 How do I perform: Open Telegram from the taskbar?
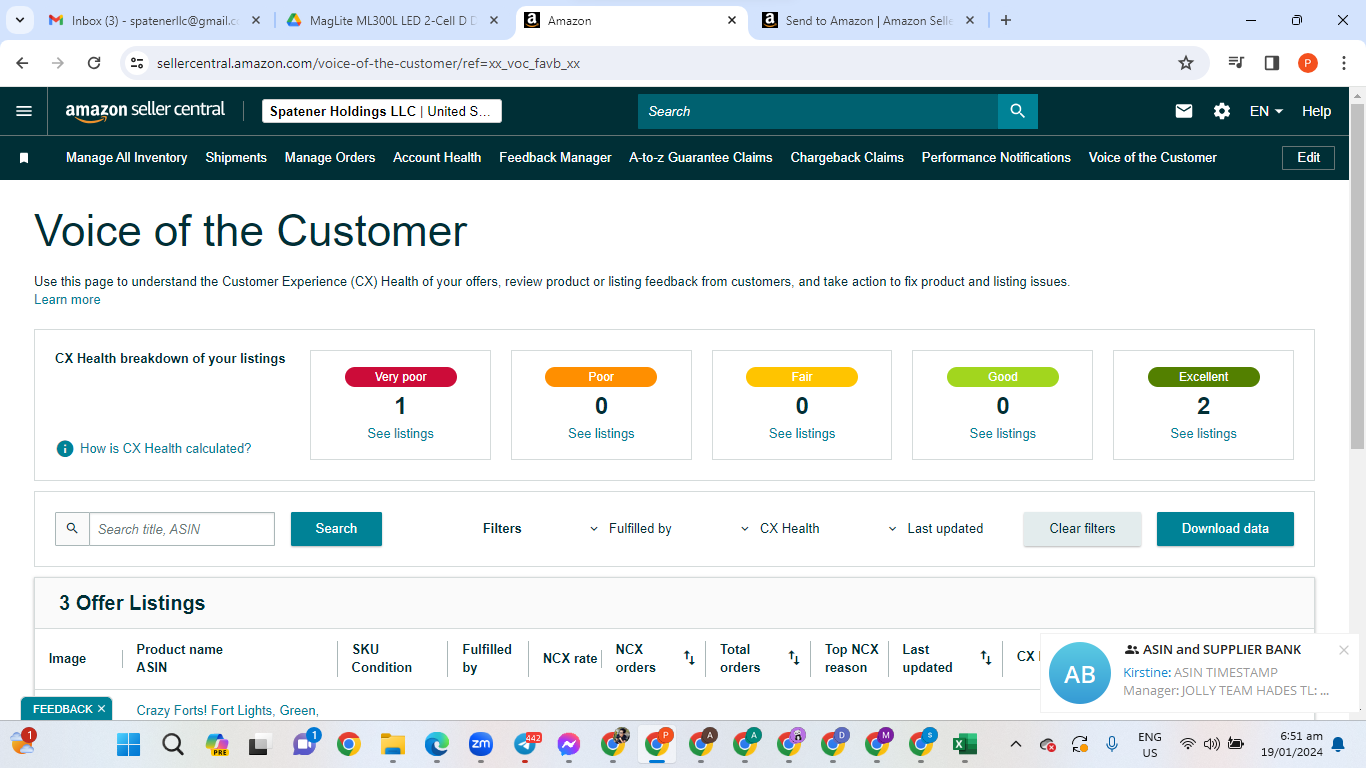coord(526,744)
